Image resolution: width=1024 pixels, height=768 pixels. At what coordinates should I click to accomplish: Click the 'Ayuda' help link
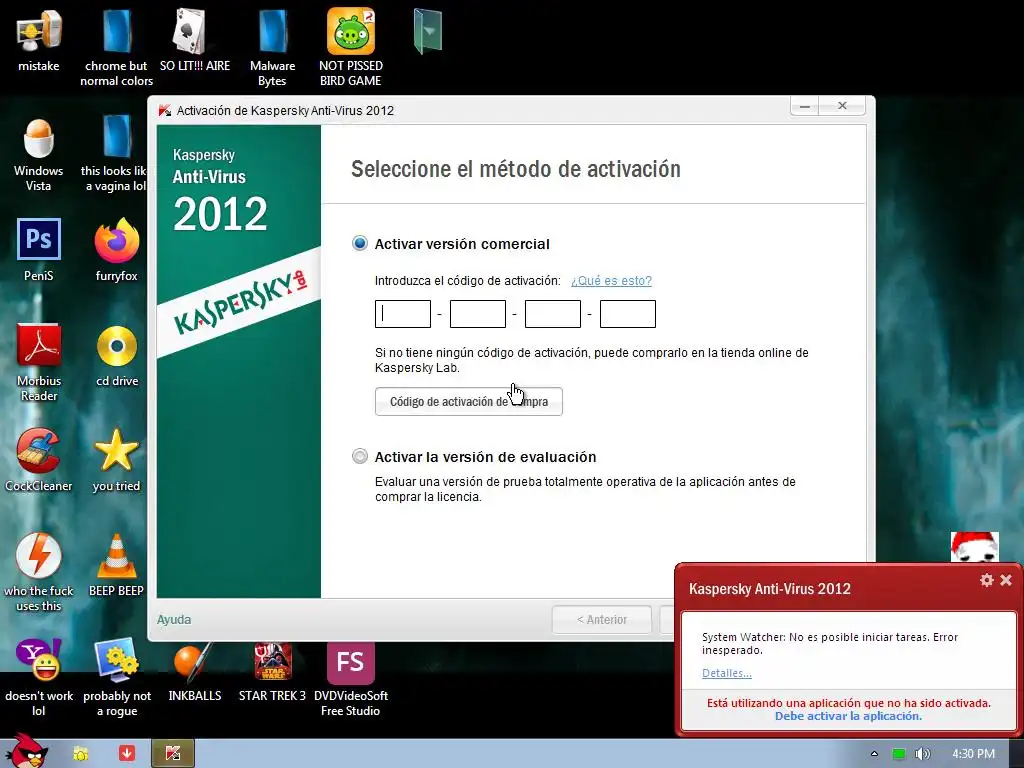[174, 619]
